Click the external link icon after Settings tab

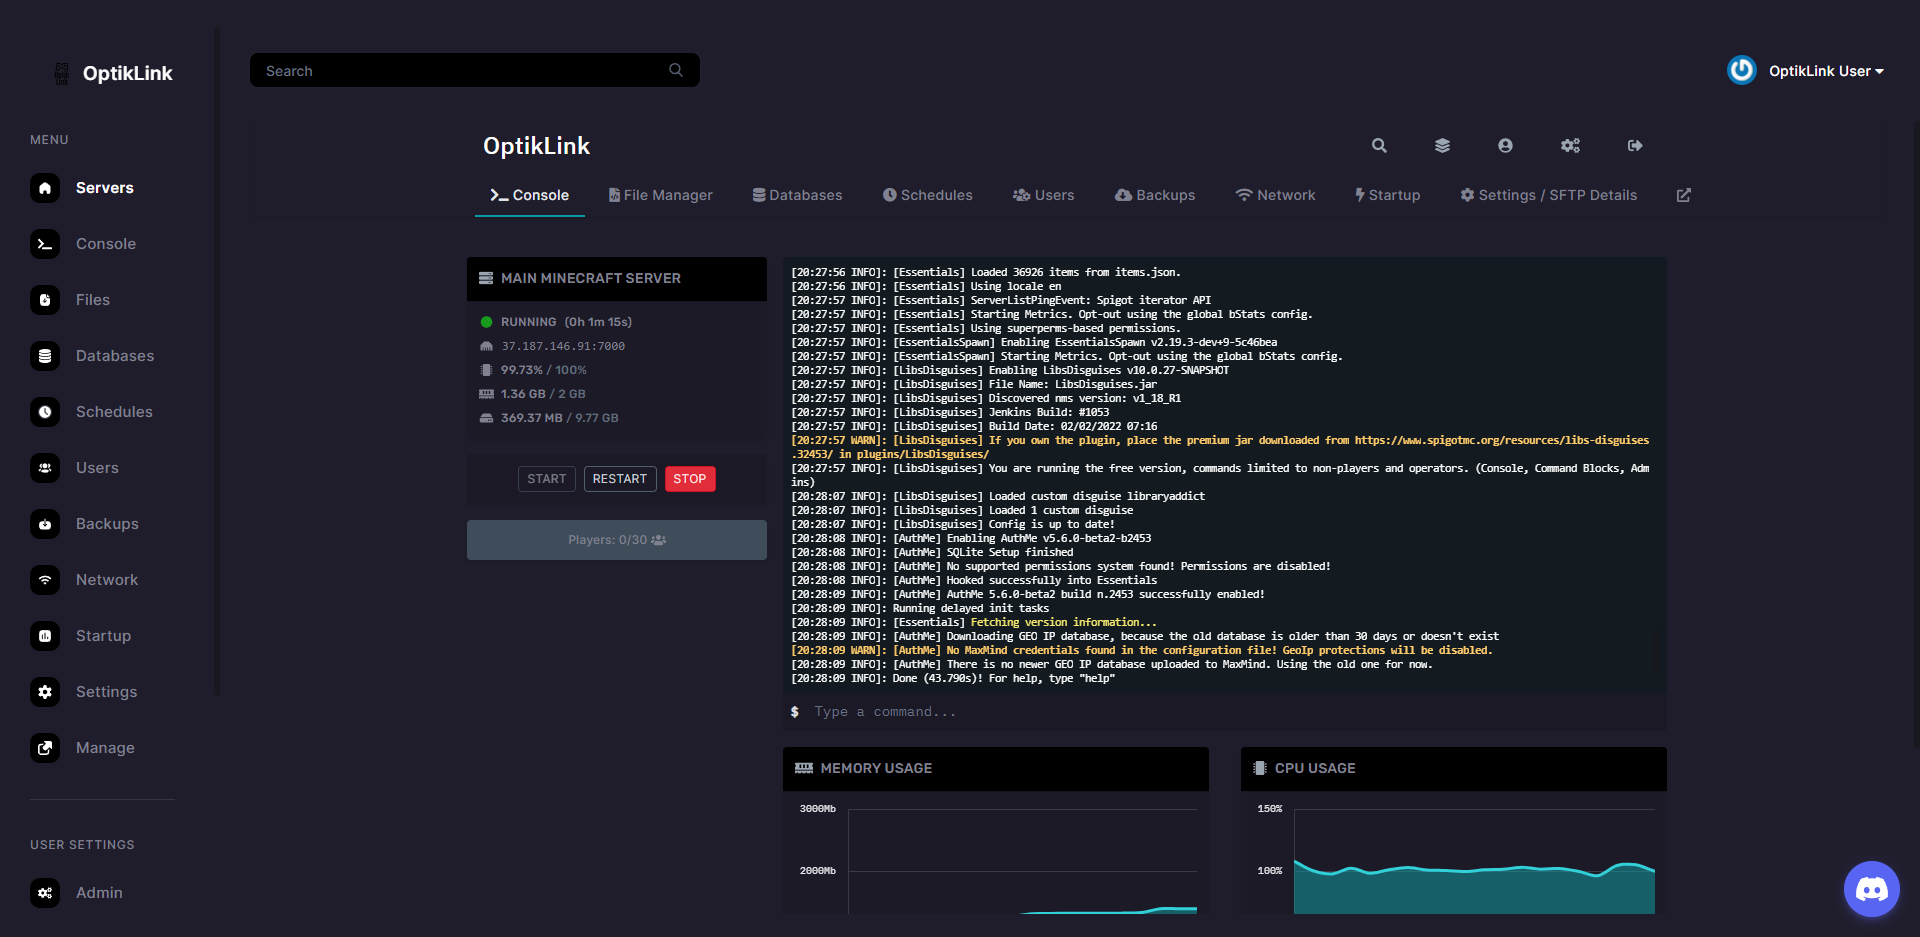click(1684, 195)
